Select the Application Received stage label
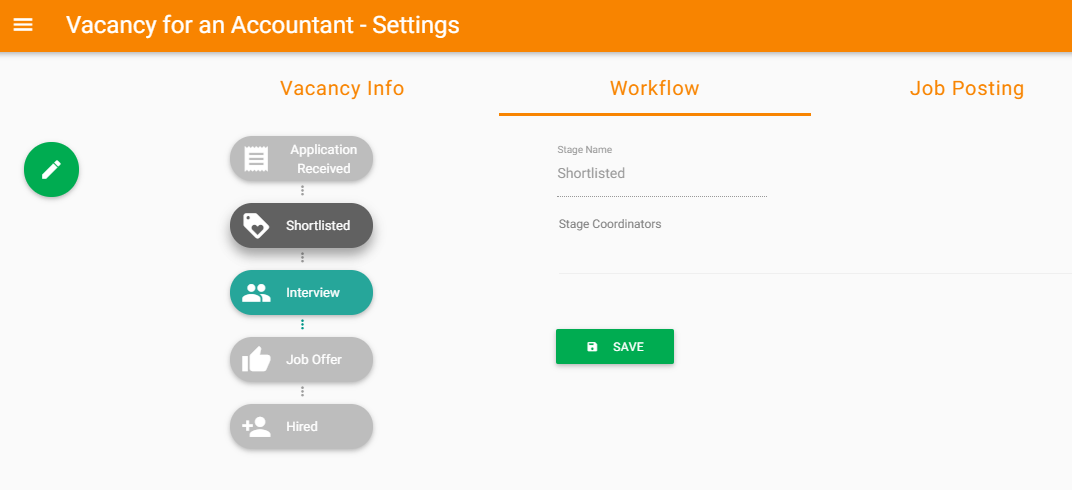 [323, 159]
